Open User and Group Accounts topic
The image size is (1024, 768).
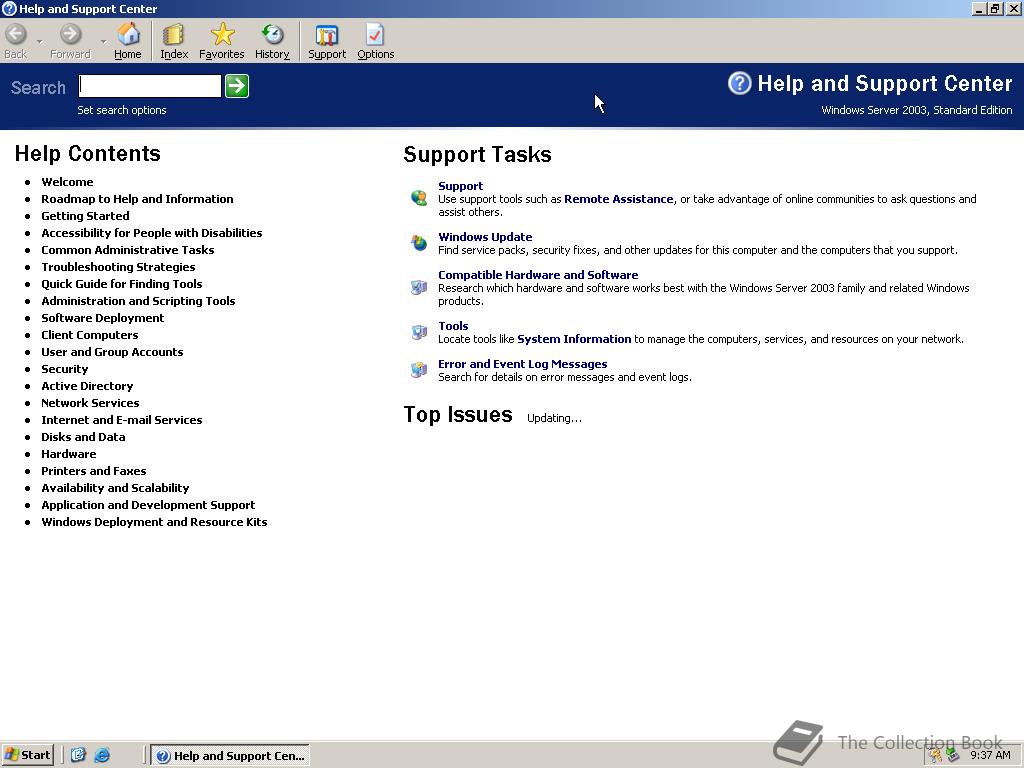coord(112,351)
